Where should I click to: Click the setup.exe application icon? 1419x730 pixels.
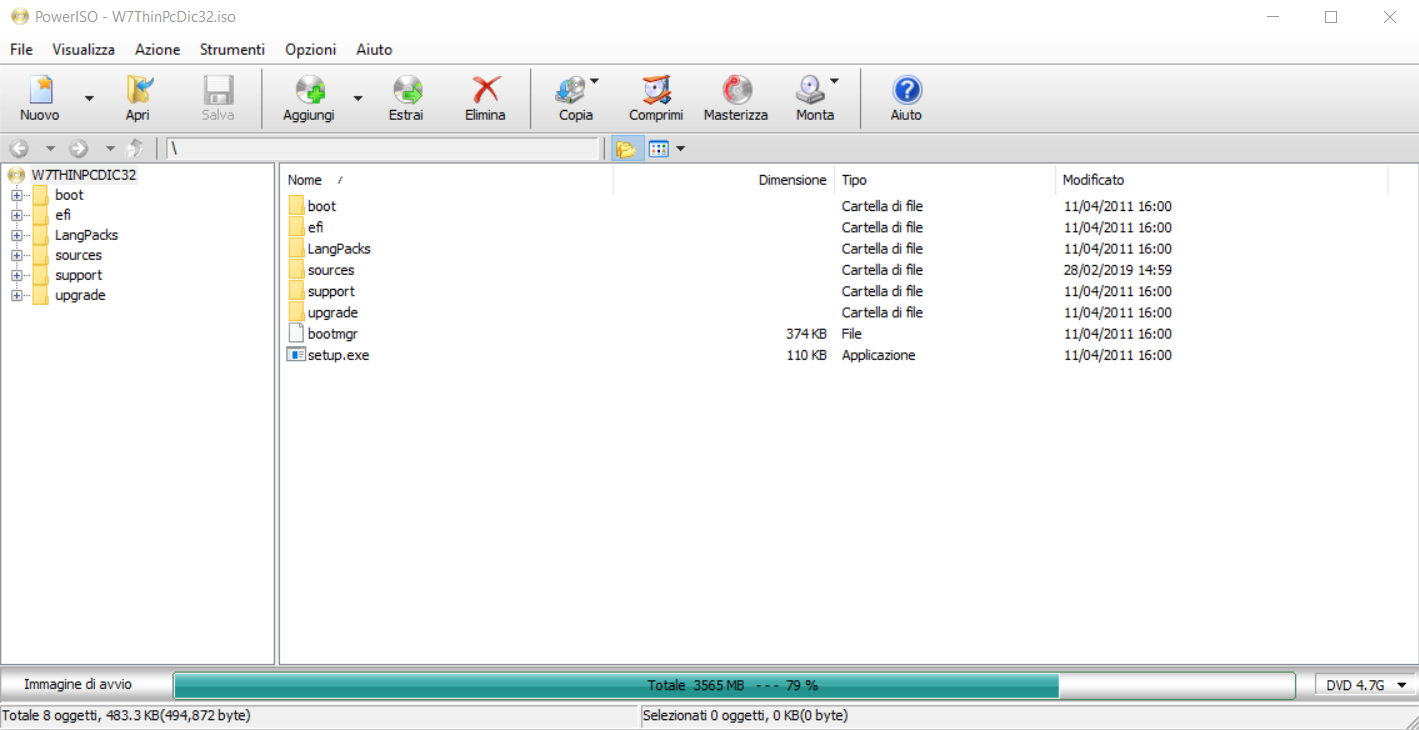[x=296, y=355]
